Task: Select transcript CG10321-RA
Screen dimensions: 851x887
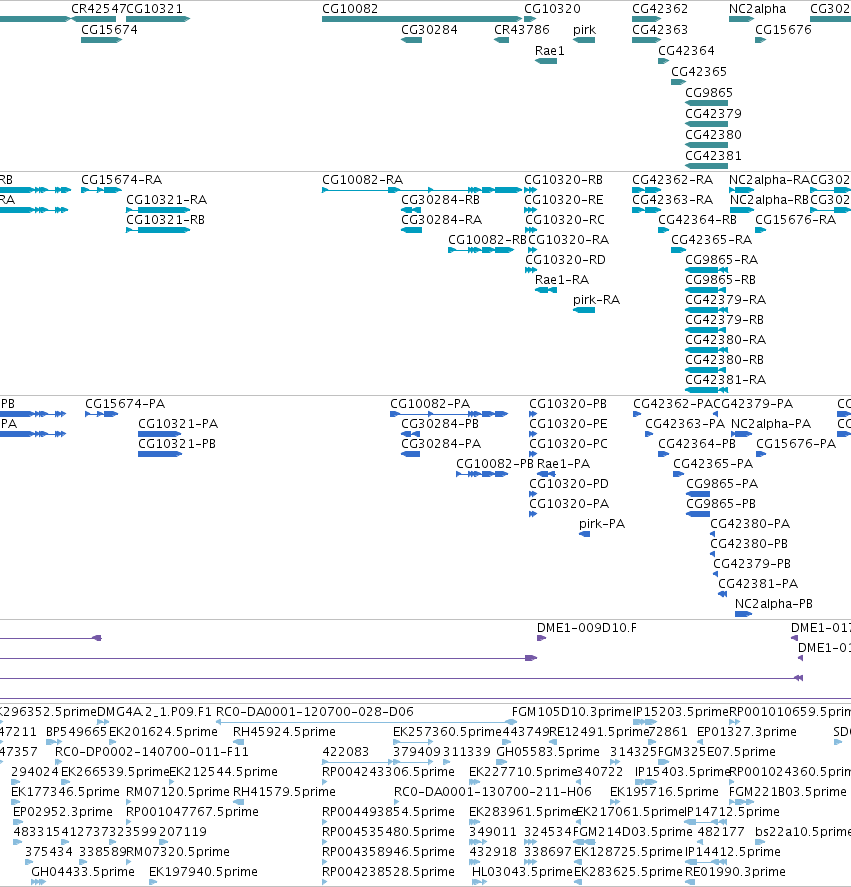Action: coord(158,210)
